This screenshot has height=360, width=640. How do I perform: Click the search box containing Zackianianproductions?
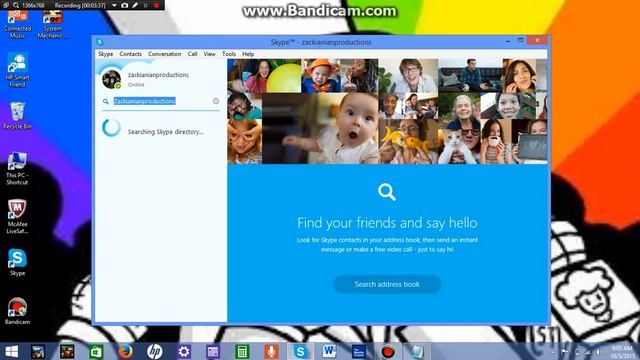click(x=161, y=101)
